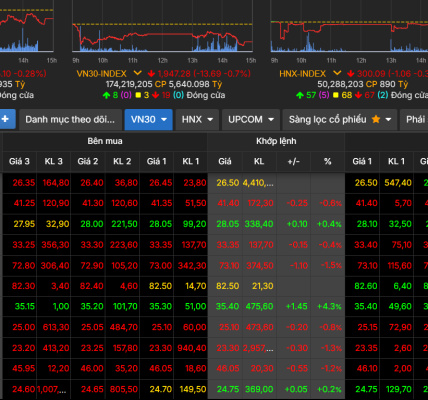This screenshot has height=400, width=428.
Task: Click the green up arrow beside 57 gainers
Action: 300,95
